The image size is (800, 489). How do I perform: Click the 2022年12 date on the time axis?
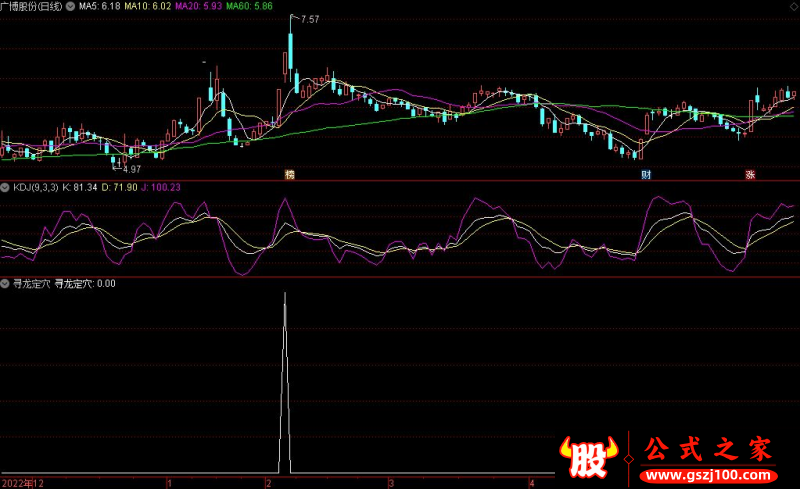tap(22, 482)
